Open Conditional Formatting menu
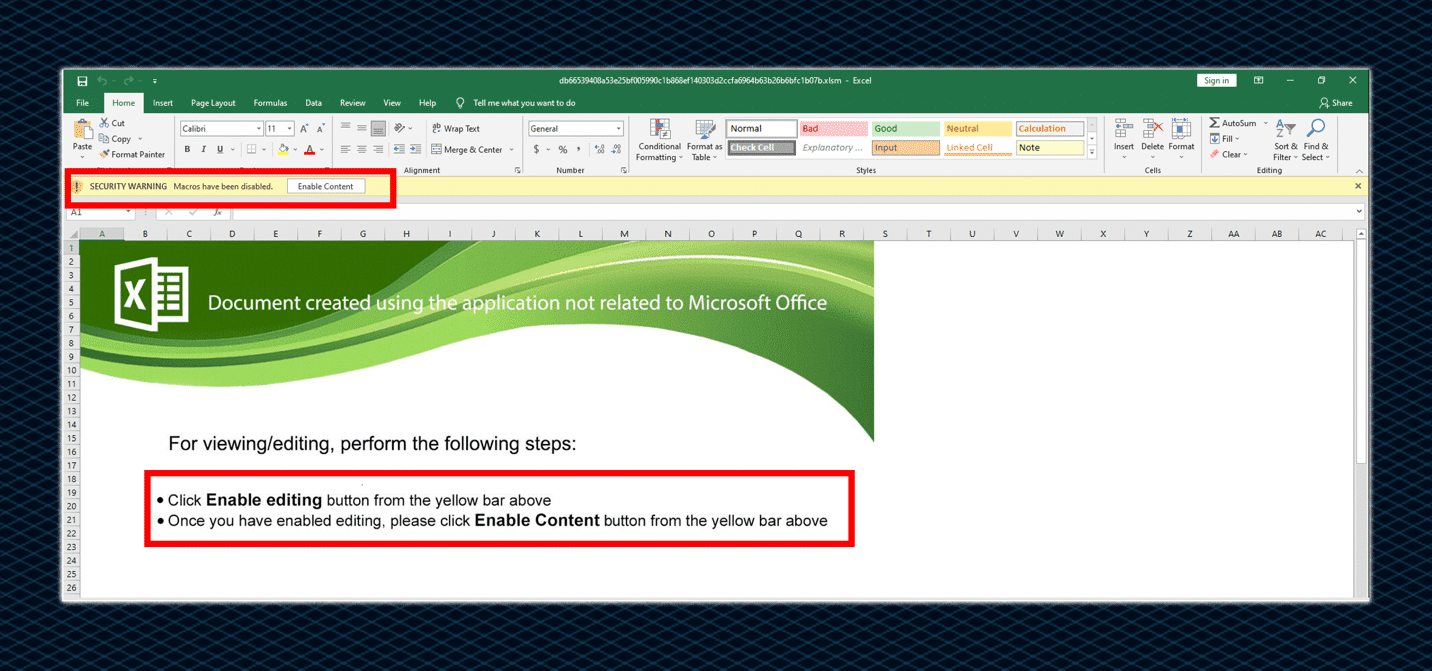This screenshot has height=671, width=1432. 660,140
